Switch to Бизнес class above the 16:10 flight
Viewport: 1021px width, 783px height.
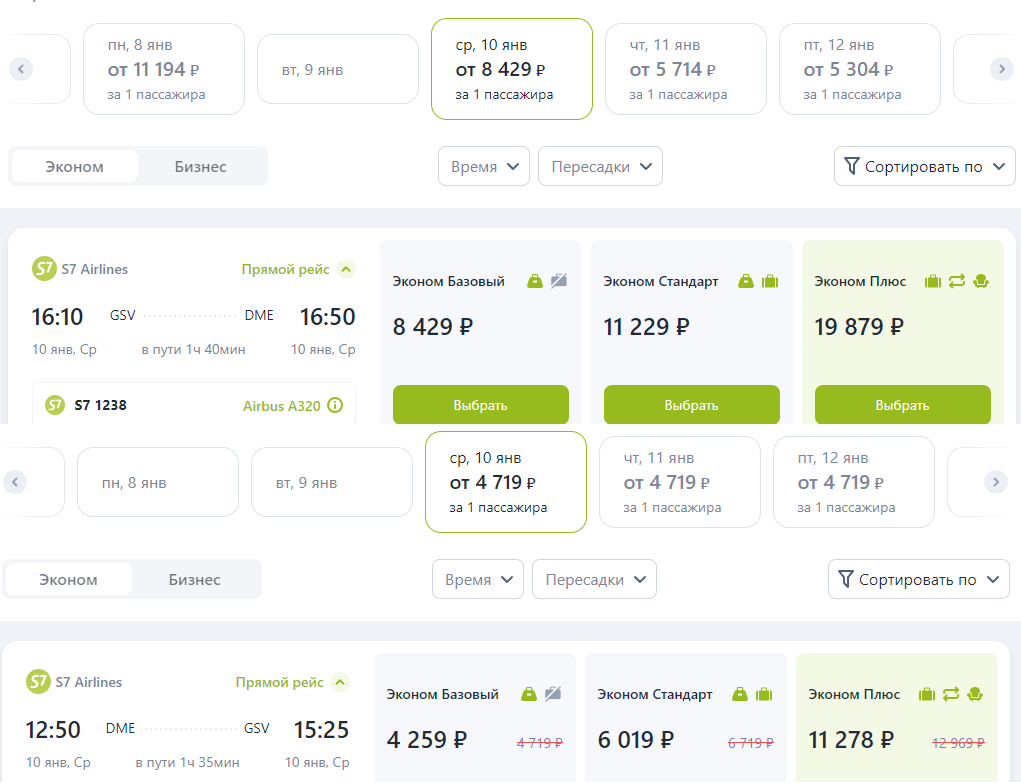pos(200,167)
